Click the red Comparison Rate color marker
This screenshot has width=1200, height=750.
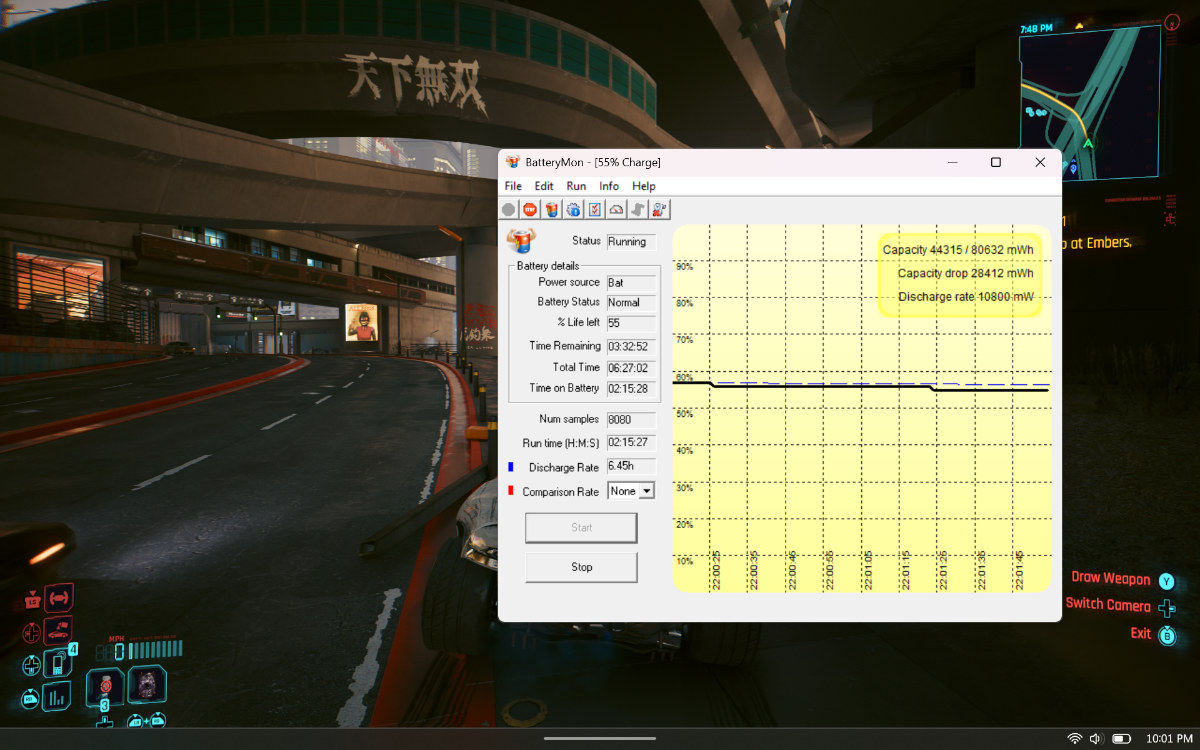click(511, 491)
